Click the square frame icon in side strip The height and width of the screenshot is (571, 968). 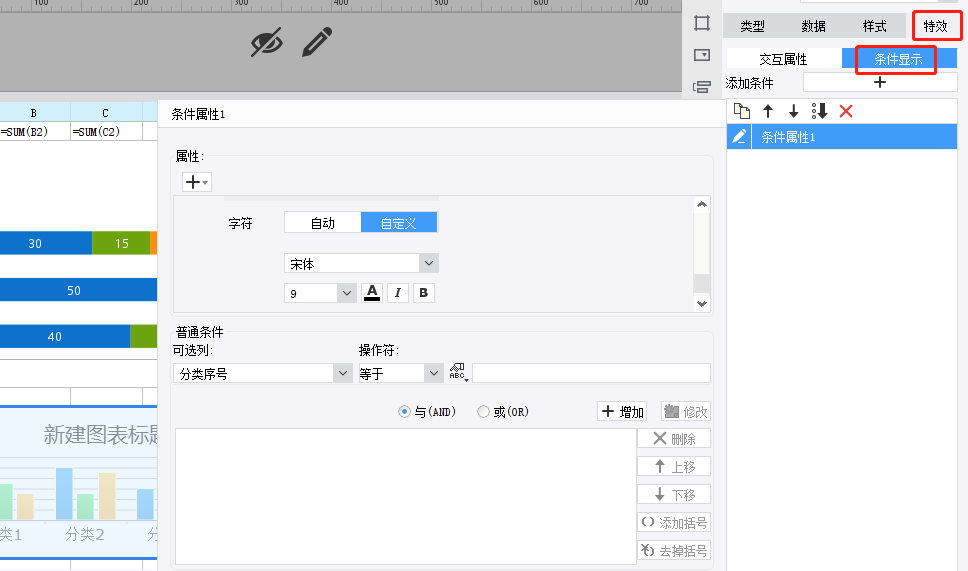(702, 23)
